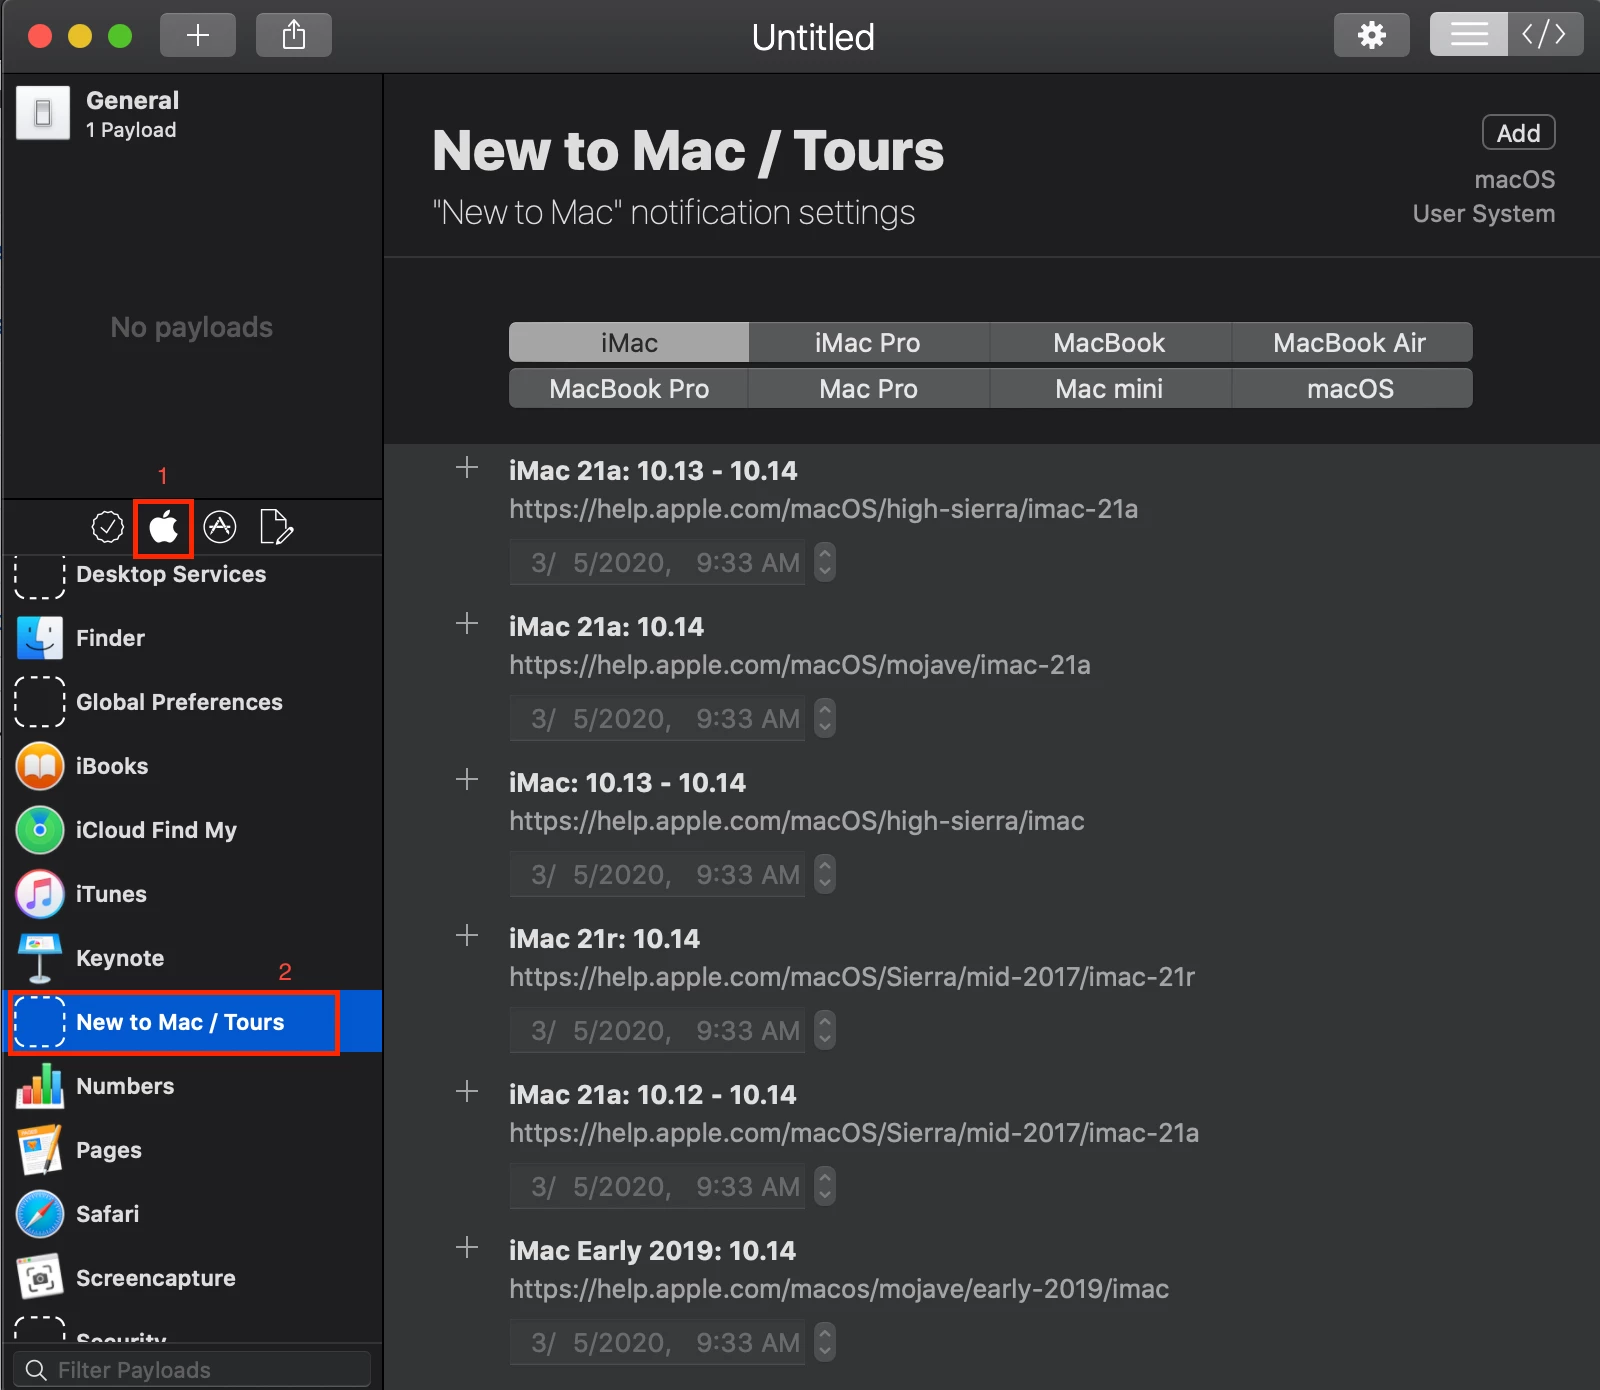Click URL text https://help.apple.com/macOS/mojave/imac-21a
Viewport: 1600px width, 1390px height.
tap(800, 665)
